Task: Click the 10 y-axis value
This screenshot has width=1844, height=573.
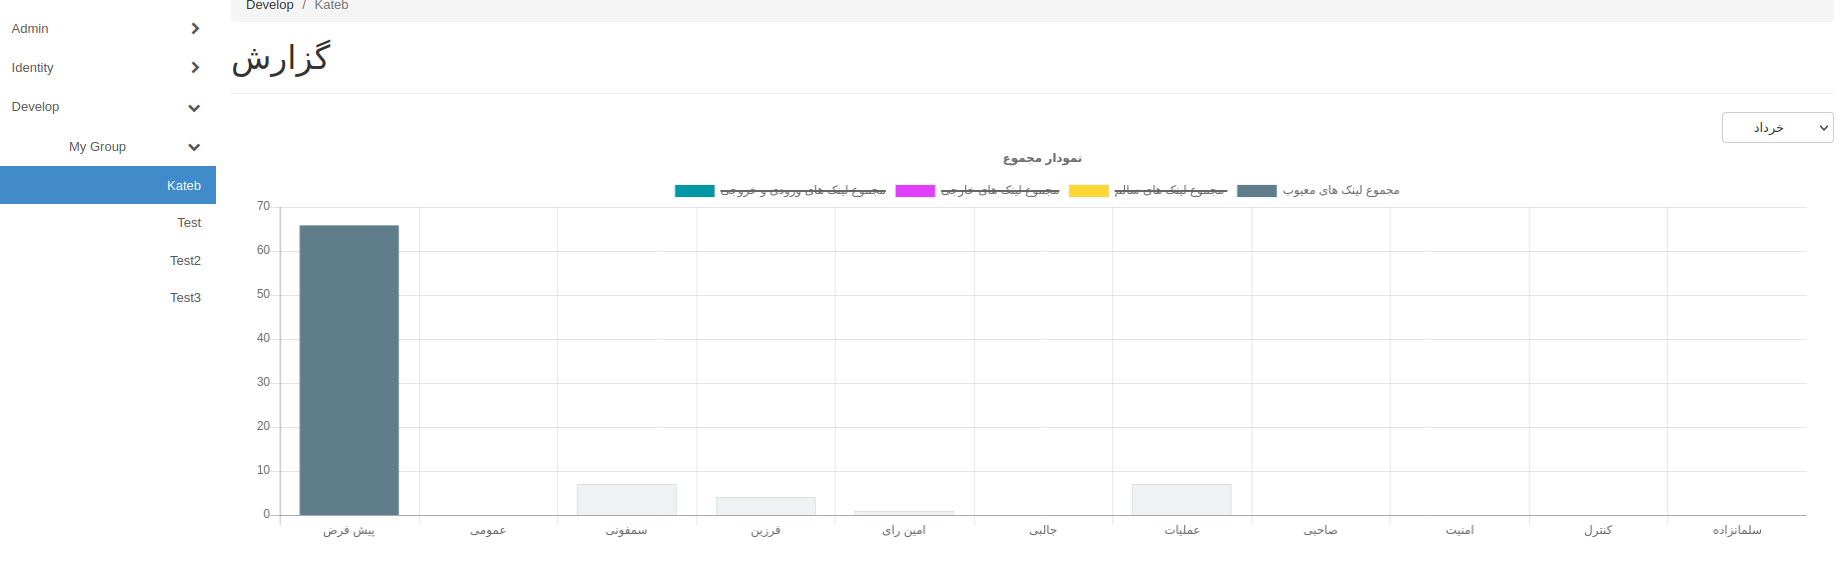Action: tap(264, 471)
